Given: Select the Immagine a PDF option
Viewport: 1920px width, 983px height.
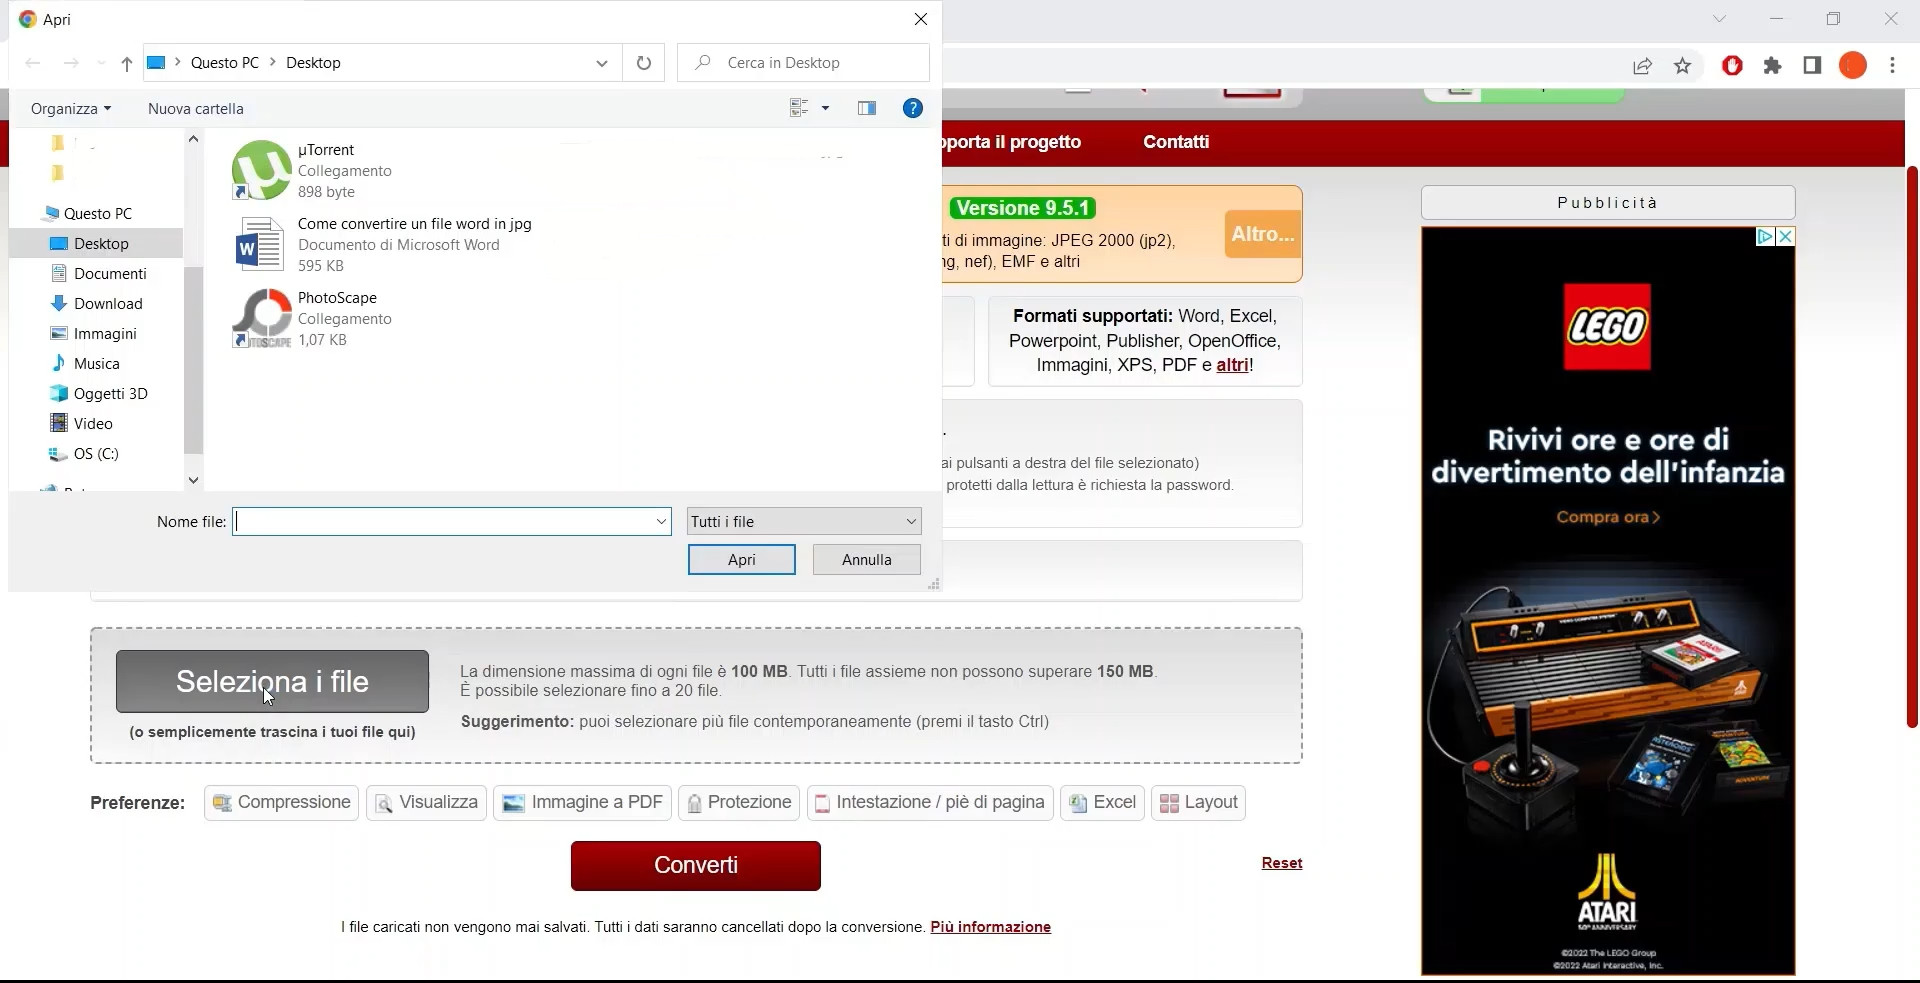Looking at the screenshot, I should pos(582,802).
